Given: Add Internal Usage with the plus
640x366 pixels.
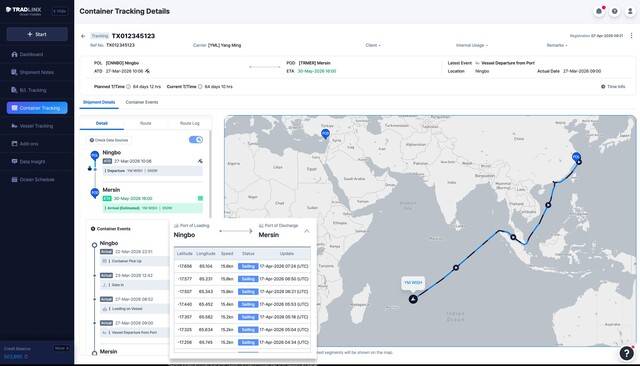Looking at the screenshot, I should [x=487, y=45].
